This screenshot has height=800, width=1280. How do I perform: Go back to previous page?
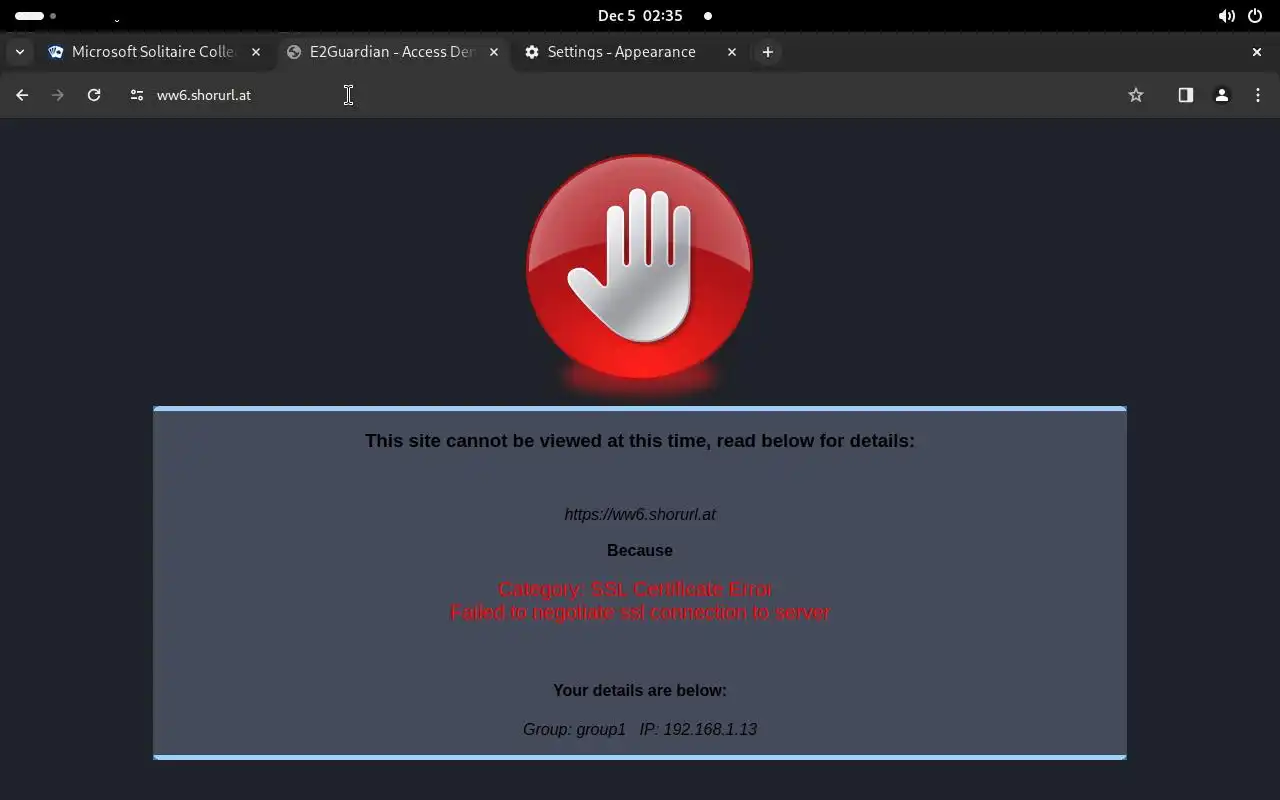click(x=22, y=95)
